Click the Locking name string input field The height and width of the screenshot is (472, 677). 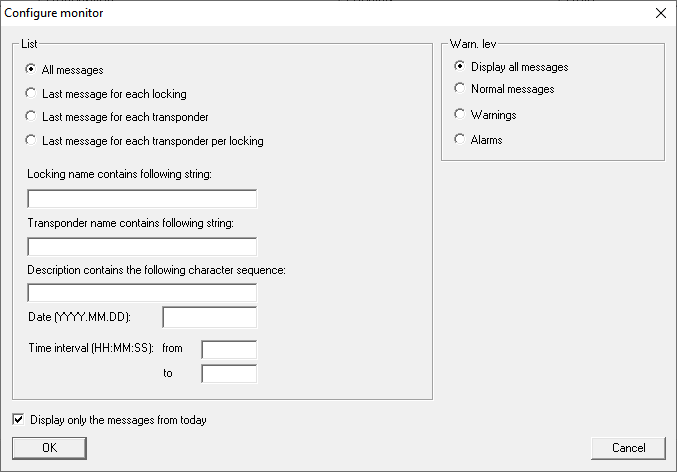point(142,198)
